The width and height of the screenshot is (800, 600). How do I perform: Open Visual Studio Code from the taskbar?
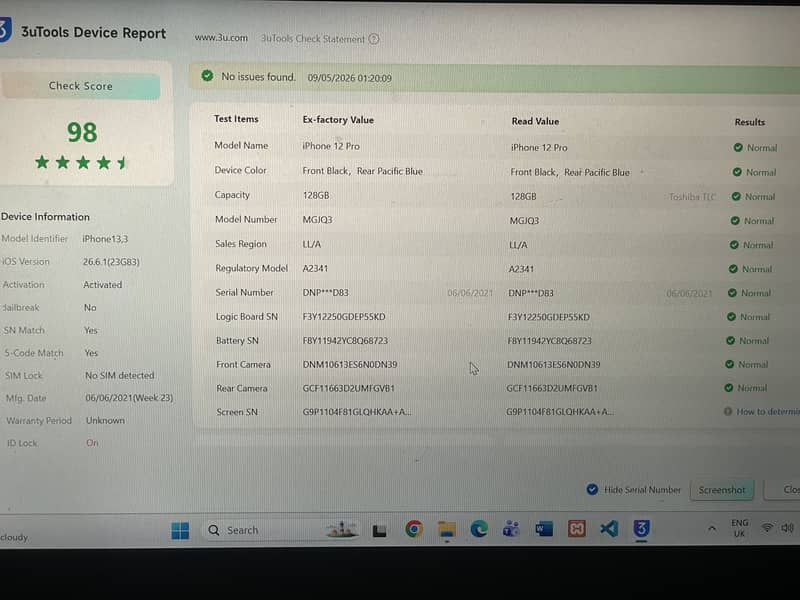pos(609,529)
